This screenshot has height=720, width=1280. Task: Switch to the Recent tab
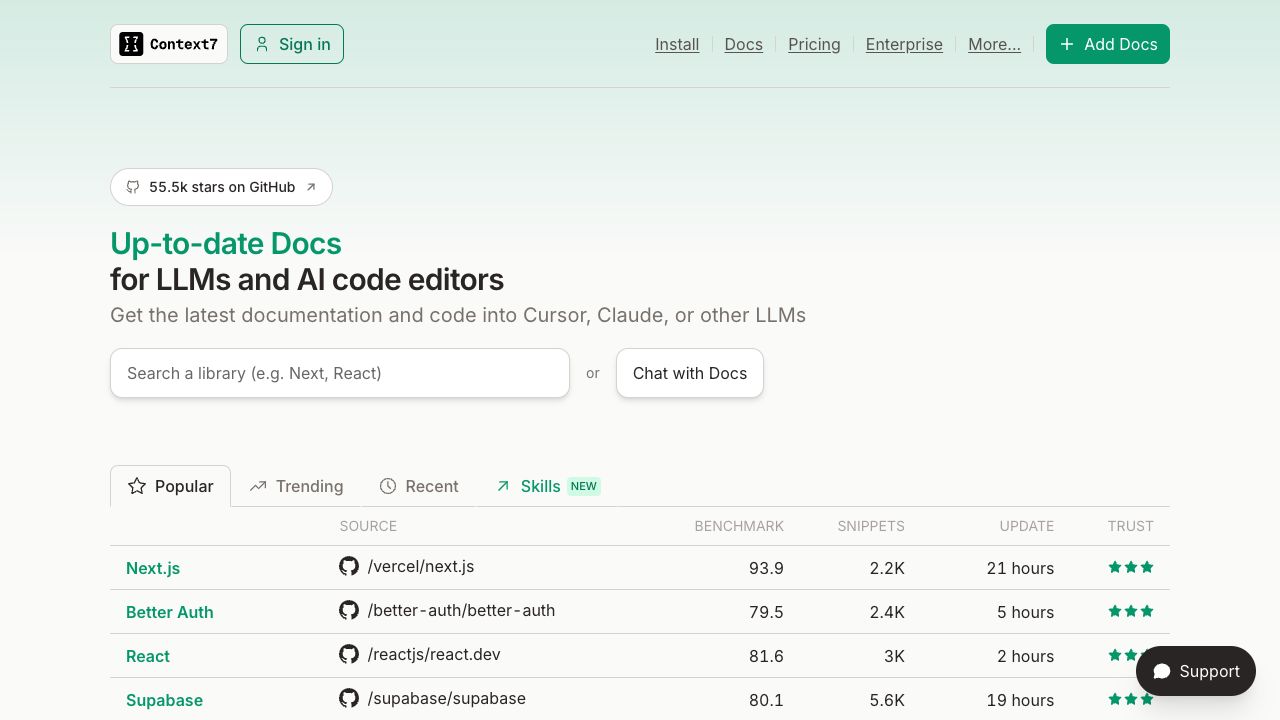click(419, 486)
